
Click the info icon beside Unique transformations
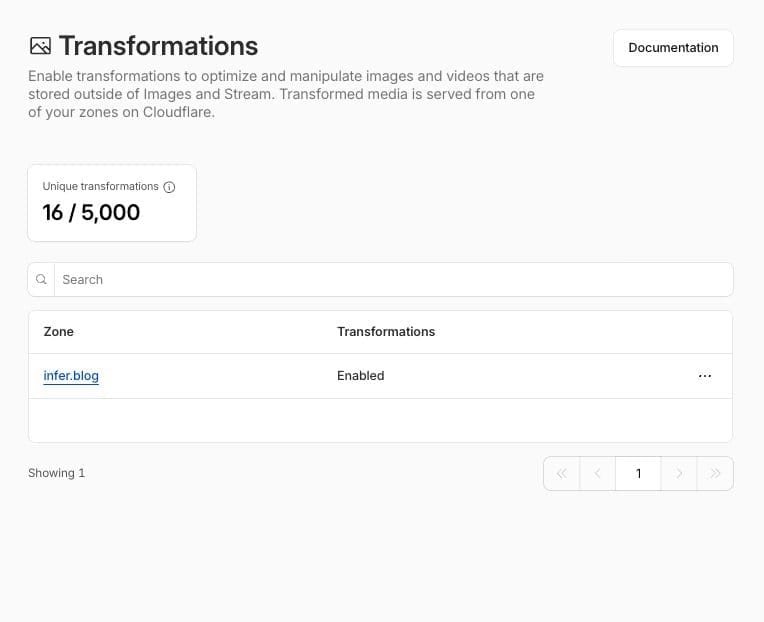tap(169, 187)
